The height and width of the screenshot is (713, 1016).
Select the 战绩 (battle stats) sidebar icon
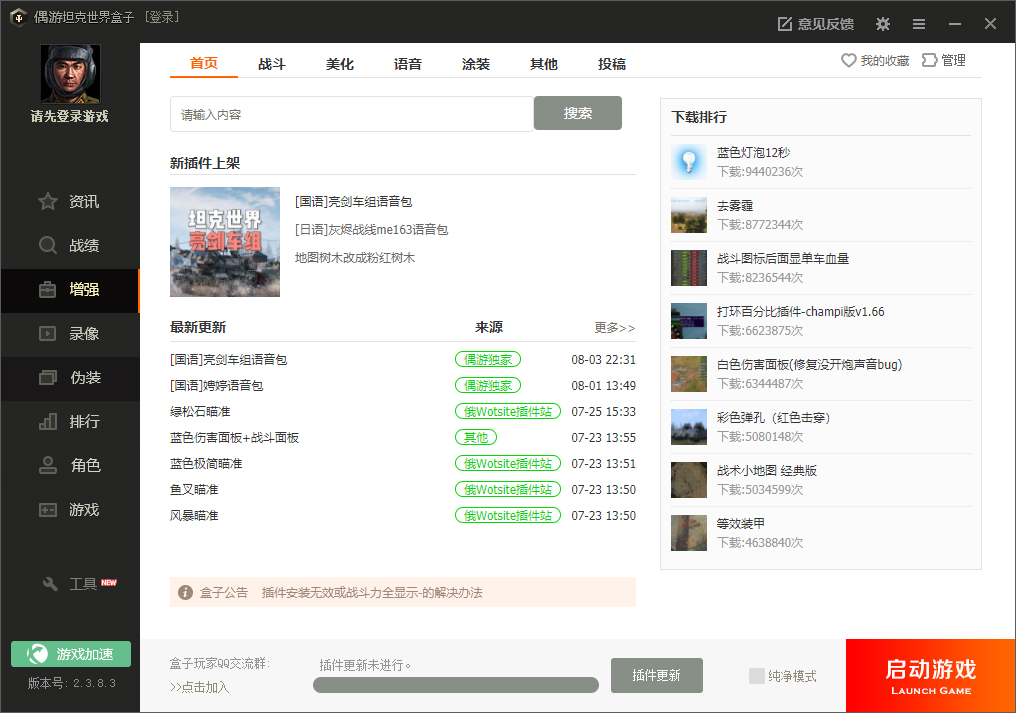pyautogui.click(x=70, y=245)
